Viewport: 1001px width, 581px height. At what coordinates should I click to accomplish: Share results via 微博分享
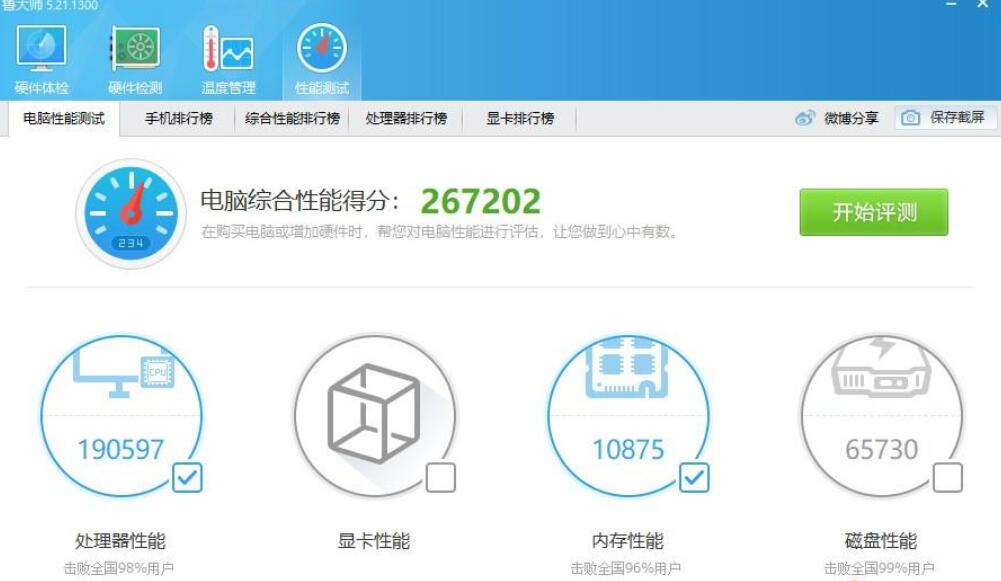coord(834,118)
